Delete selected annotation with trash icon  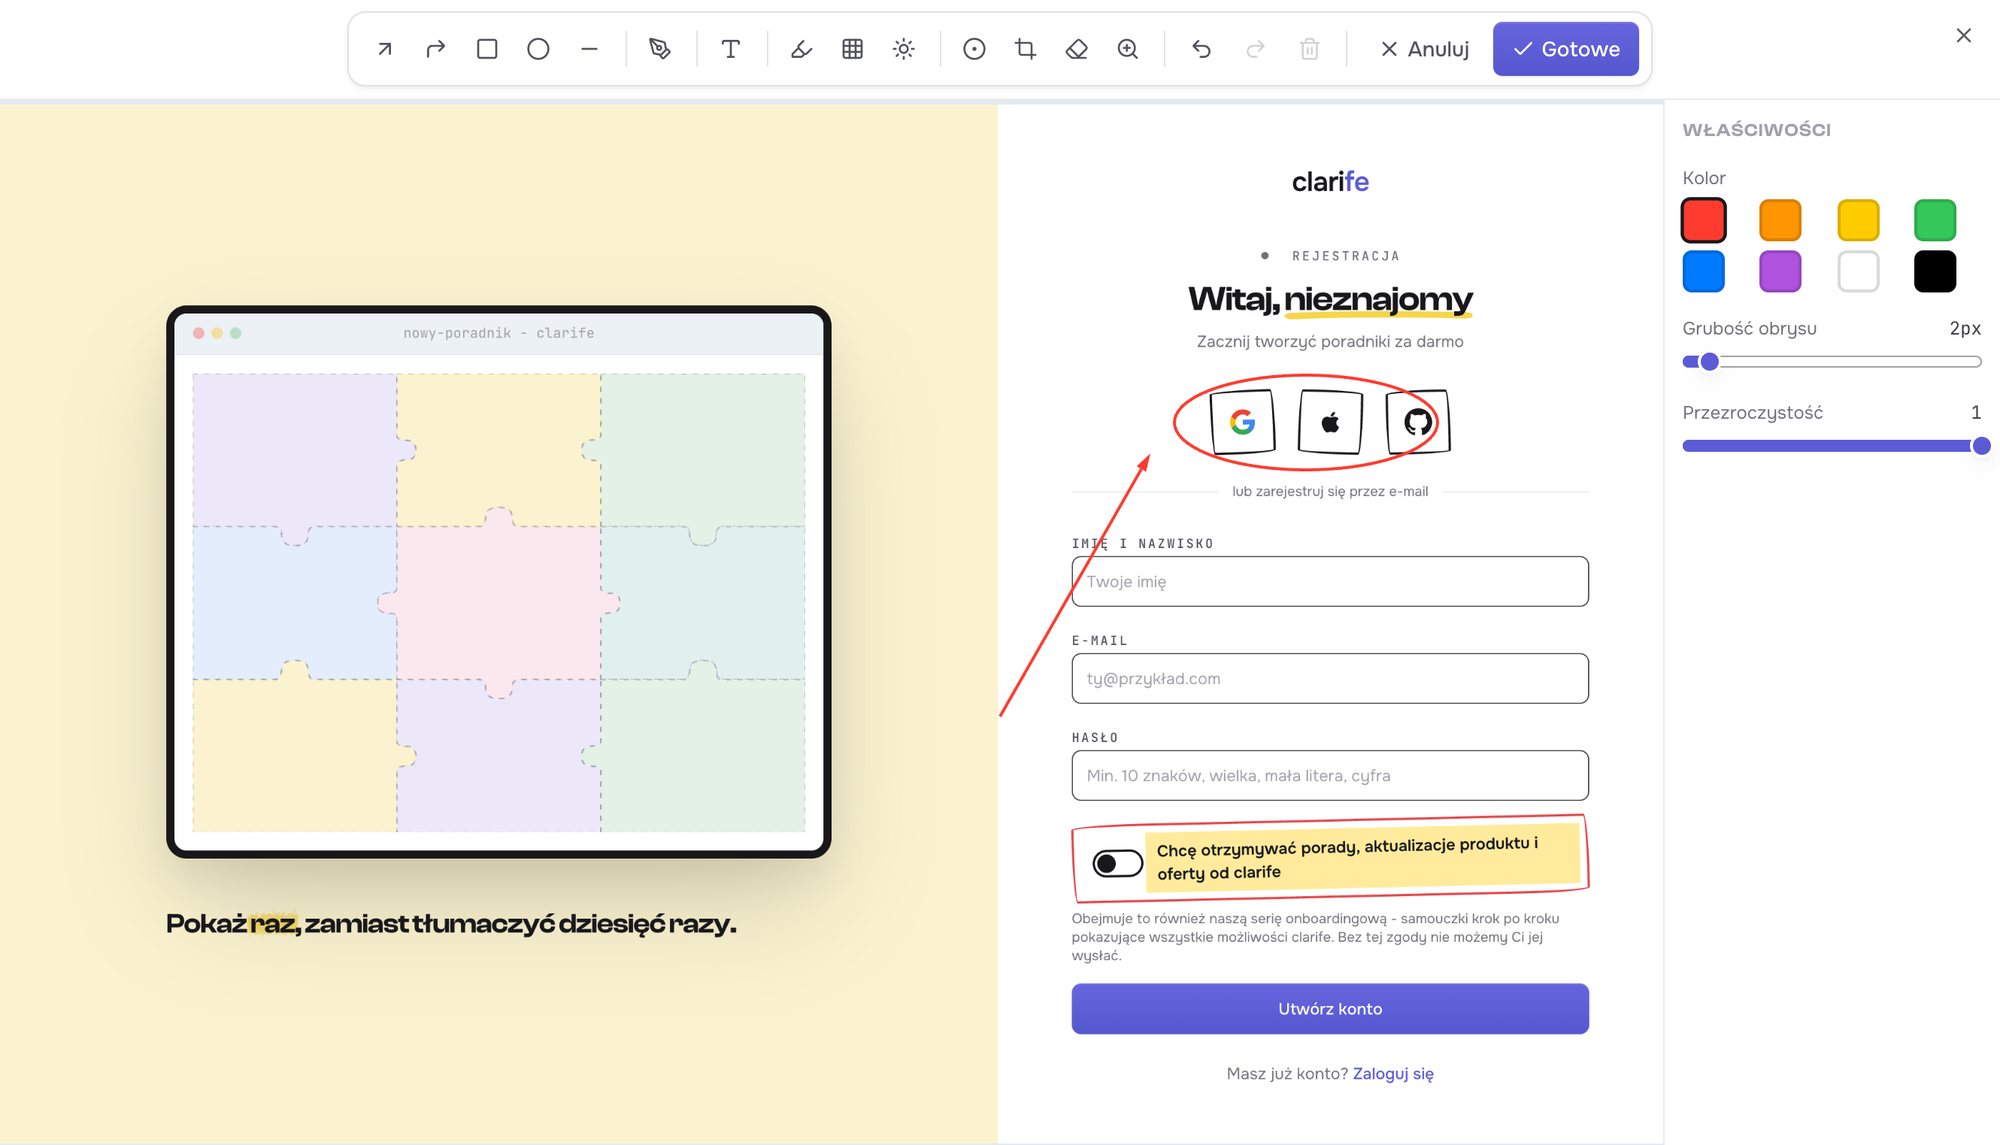coord(1309,49)
